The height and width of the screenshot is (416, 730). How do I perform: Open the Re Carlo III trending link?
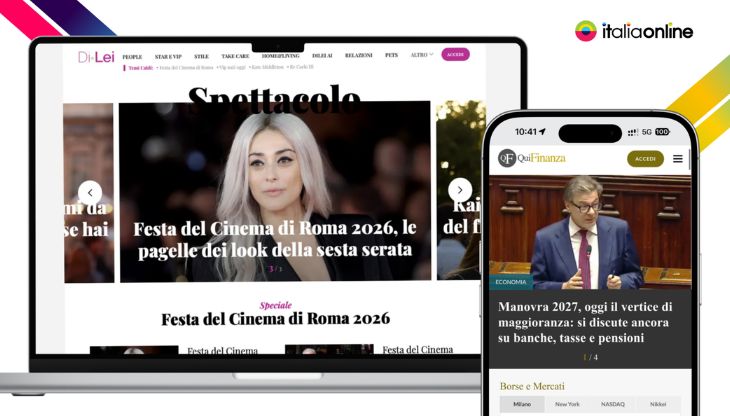300,67
